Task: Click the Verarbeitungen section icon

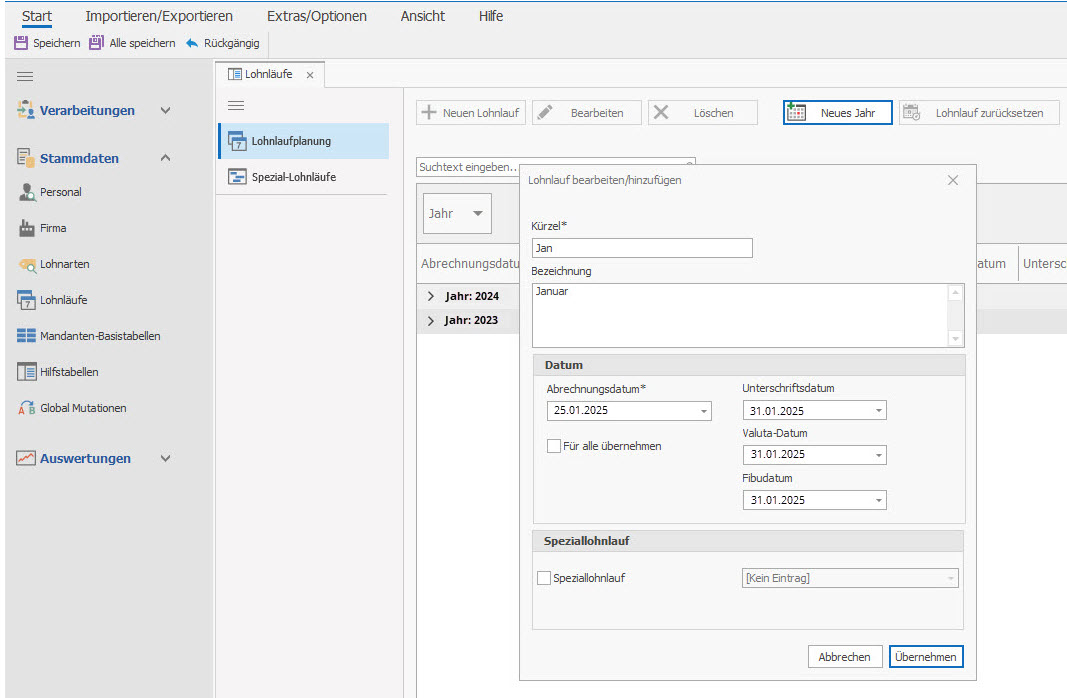Action: (x=26, y=110)
